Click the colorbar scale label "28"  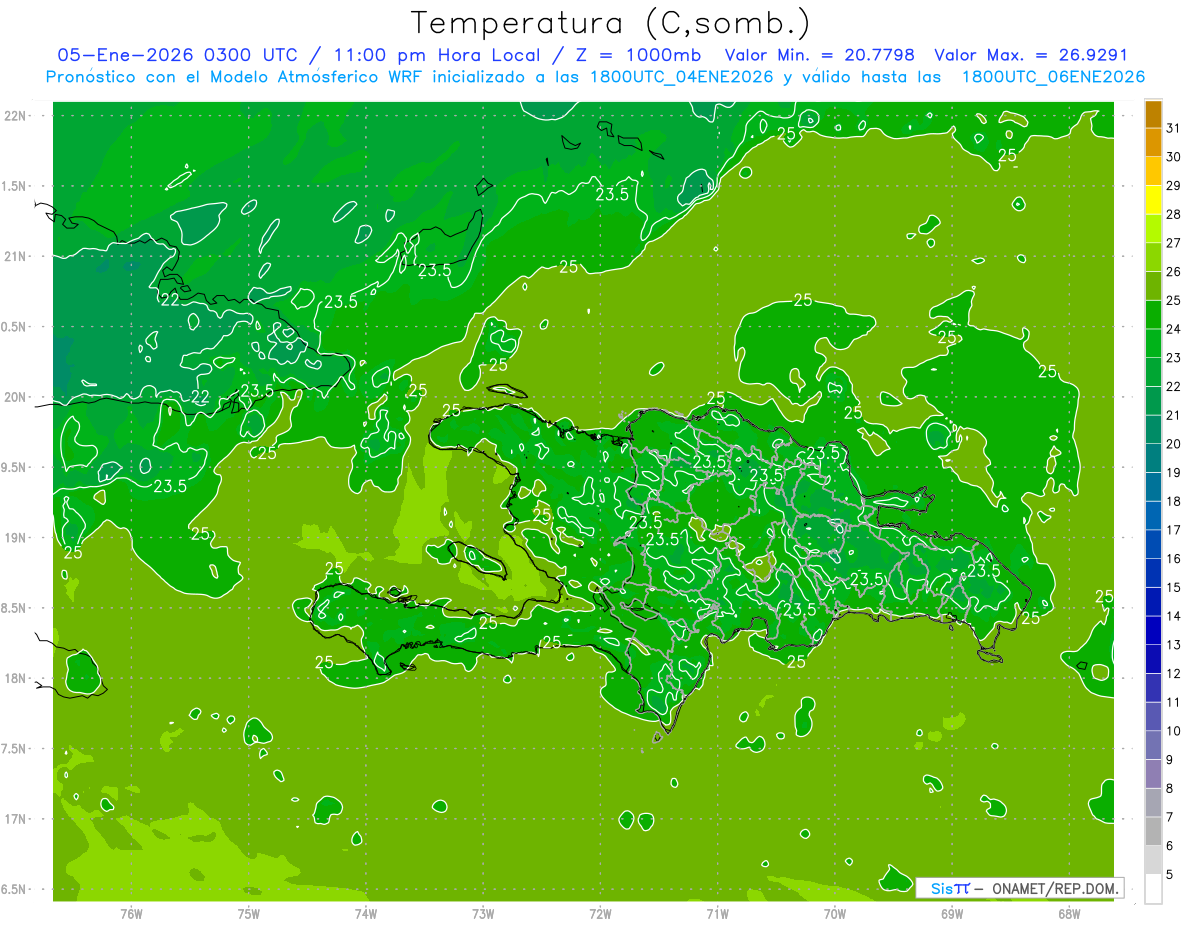(1174, 214)
